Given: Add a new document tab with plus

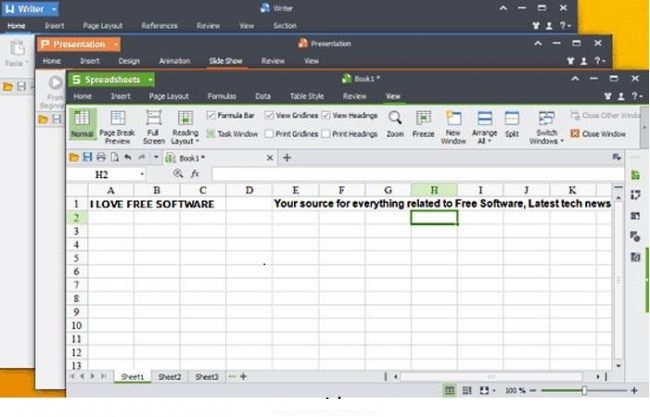Looking at the screenshot, I should [x=286, y=158].
